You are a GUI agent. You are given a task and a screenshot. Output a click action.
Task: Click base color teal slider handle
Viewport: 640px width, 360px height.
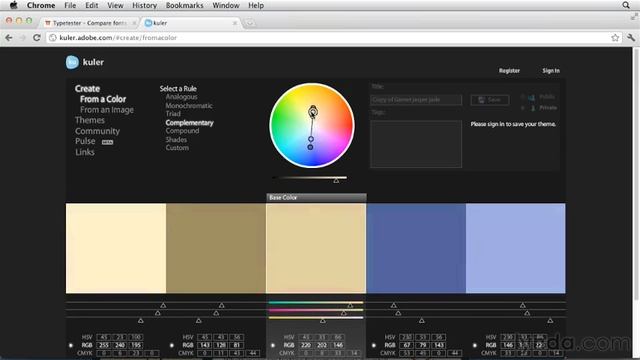[x=350, y=305]
